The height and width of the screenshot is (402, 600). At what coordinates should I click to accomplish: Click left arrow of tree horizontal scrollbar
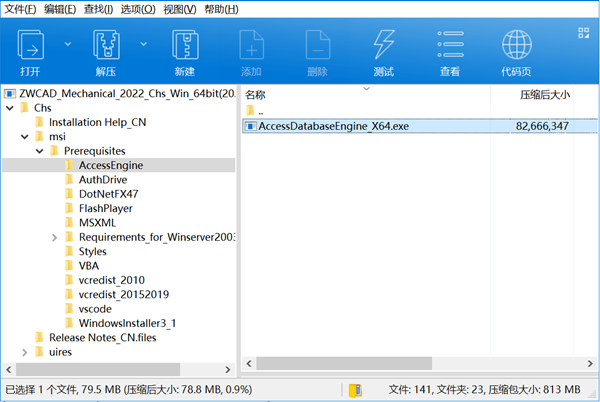click(9, 369)
